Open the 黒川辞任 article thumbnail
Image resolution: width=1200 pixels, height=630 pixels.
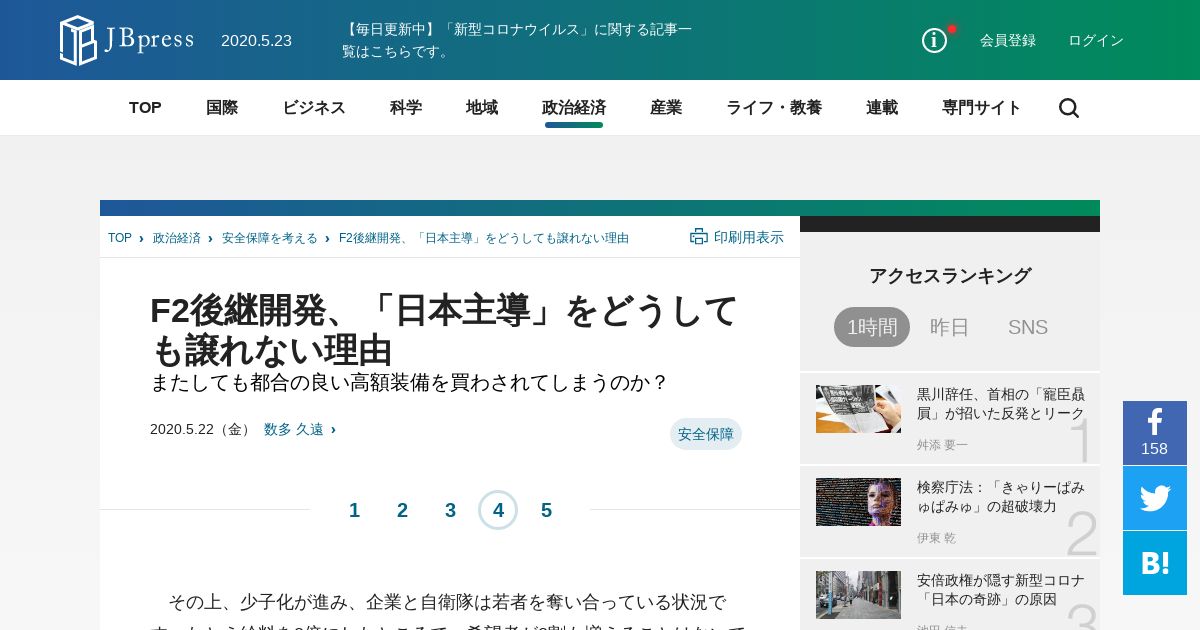click(x=858, y=409)
